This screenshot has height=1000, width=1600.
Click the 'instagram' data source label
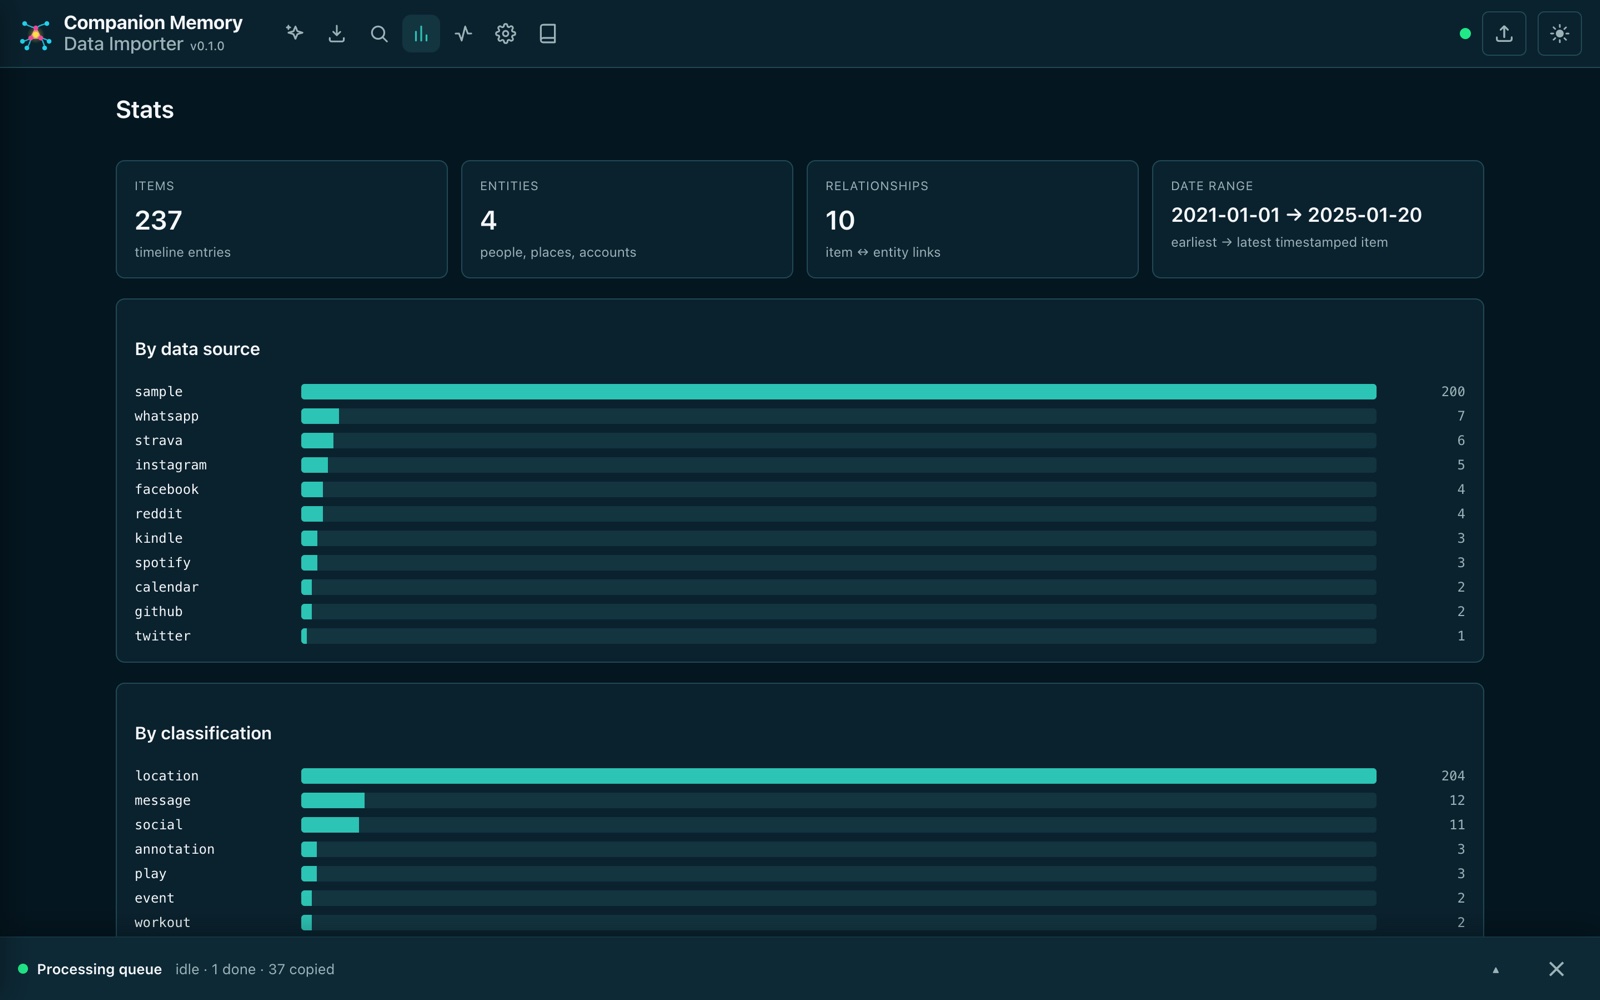coord(171,465)
